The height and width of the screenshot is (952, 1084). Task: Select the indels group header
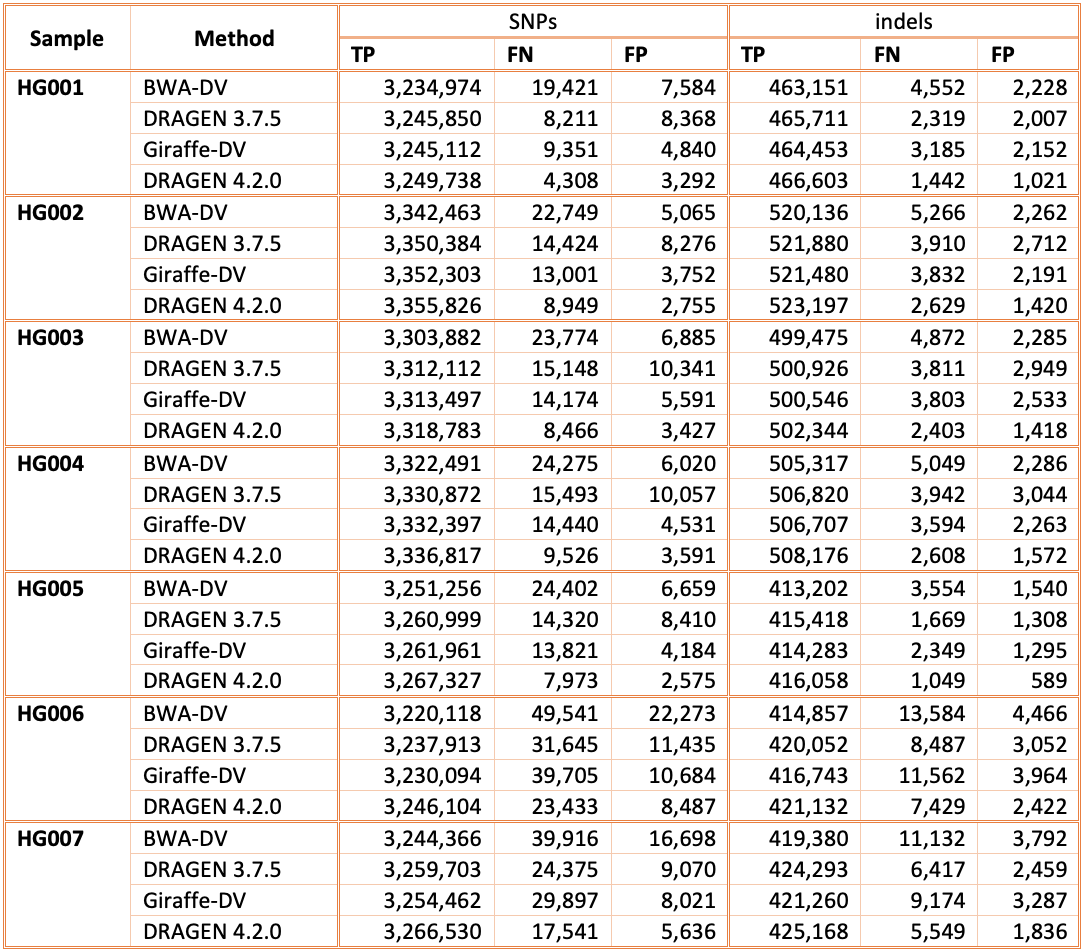click(904, 21)
